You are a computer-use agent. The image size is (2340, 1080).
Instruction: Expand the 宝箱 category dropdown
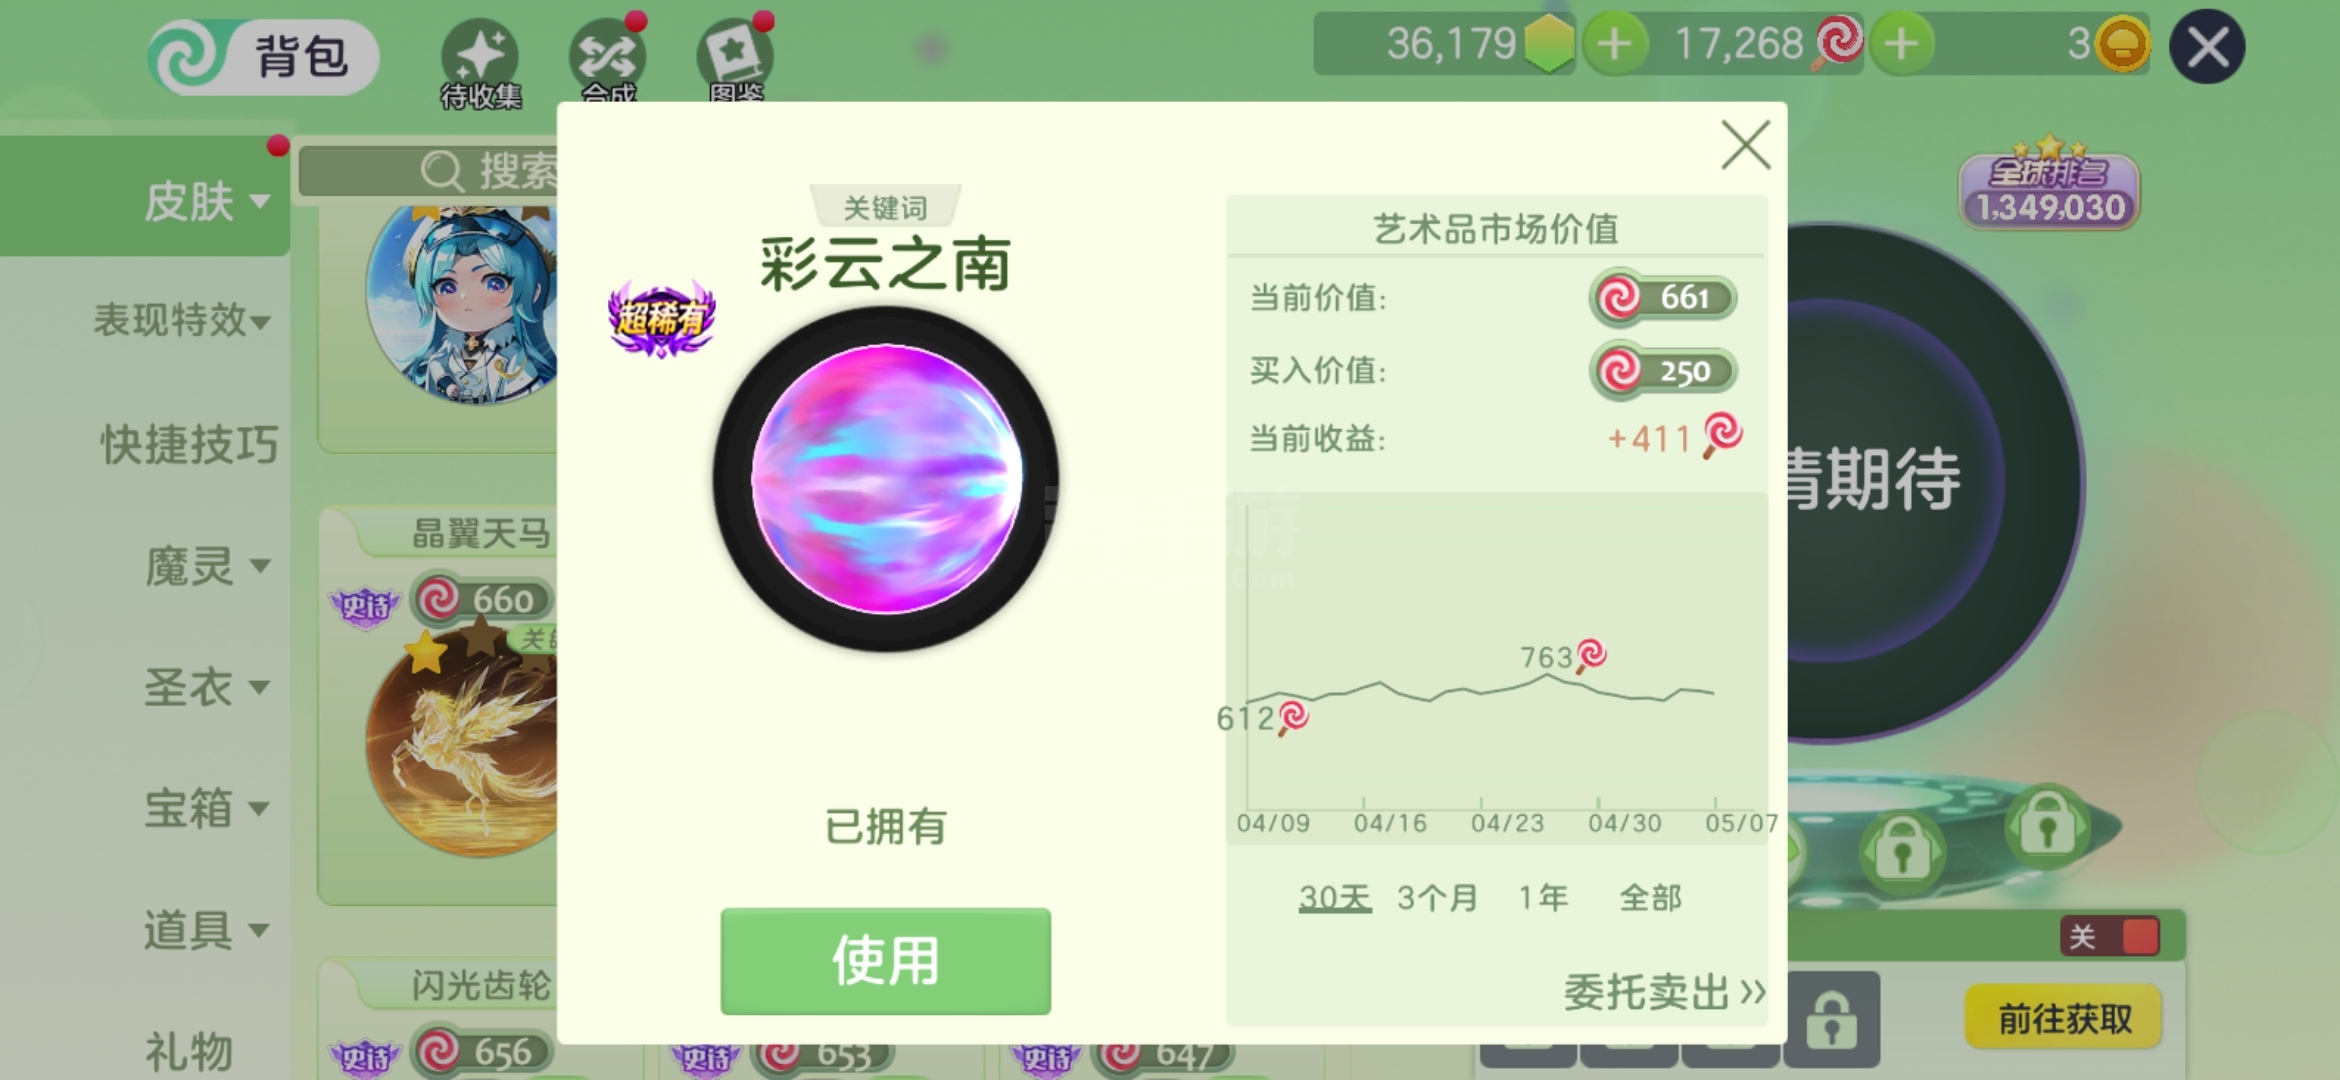point(207,808)
